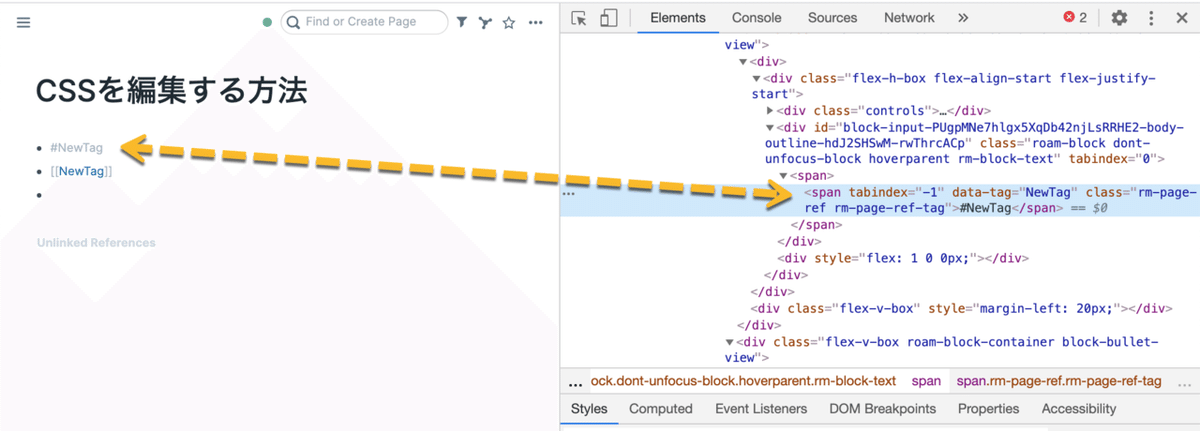Open the [[NewTag]] page reference

click(81, 171)
